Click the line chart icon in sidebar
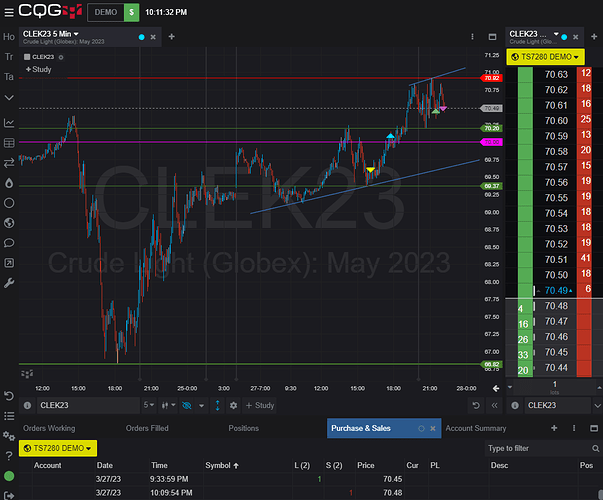Viewport: 603px width, 500px height. (x=9, y=122)
